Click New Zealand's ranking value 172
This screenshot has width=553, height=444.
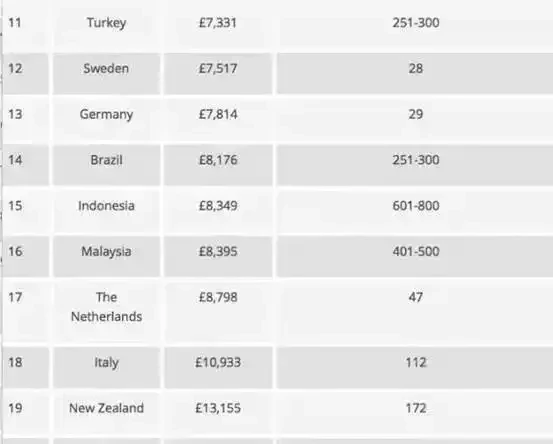point(416,408)
